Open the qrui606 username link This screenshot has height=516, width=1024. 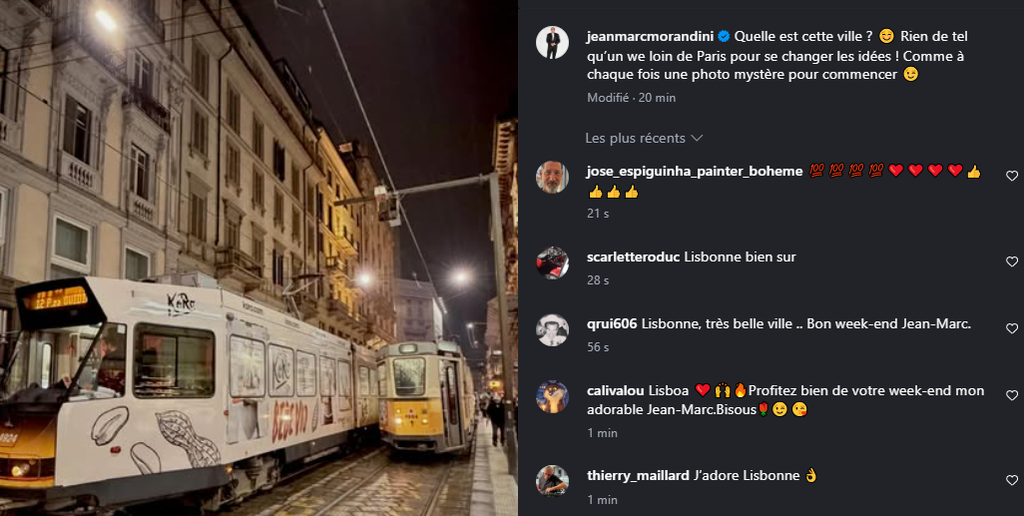pos(612,324)
